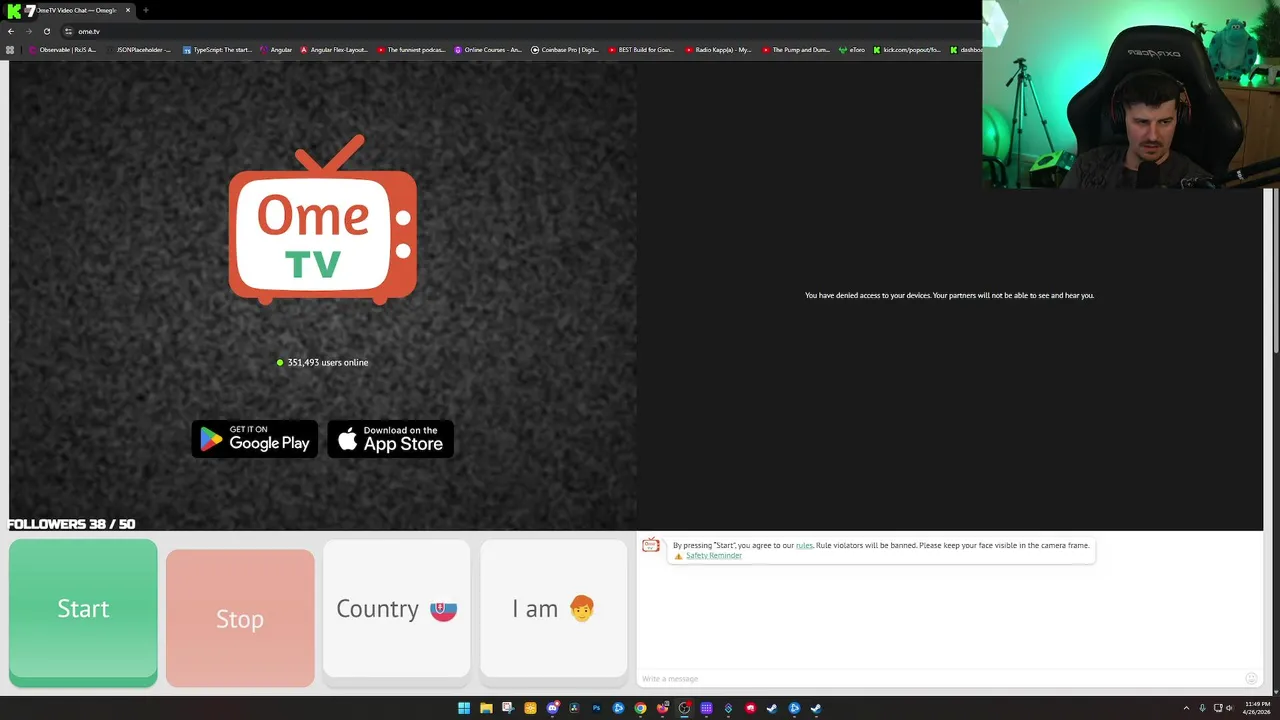Open the TypeScript: The start bookmark
Screen dimensions: 1280x720
click(217, 49)
